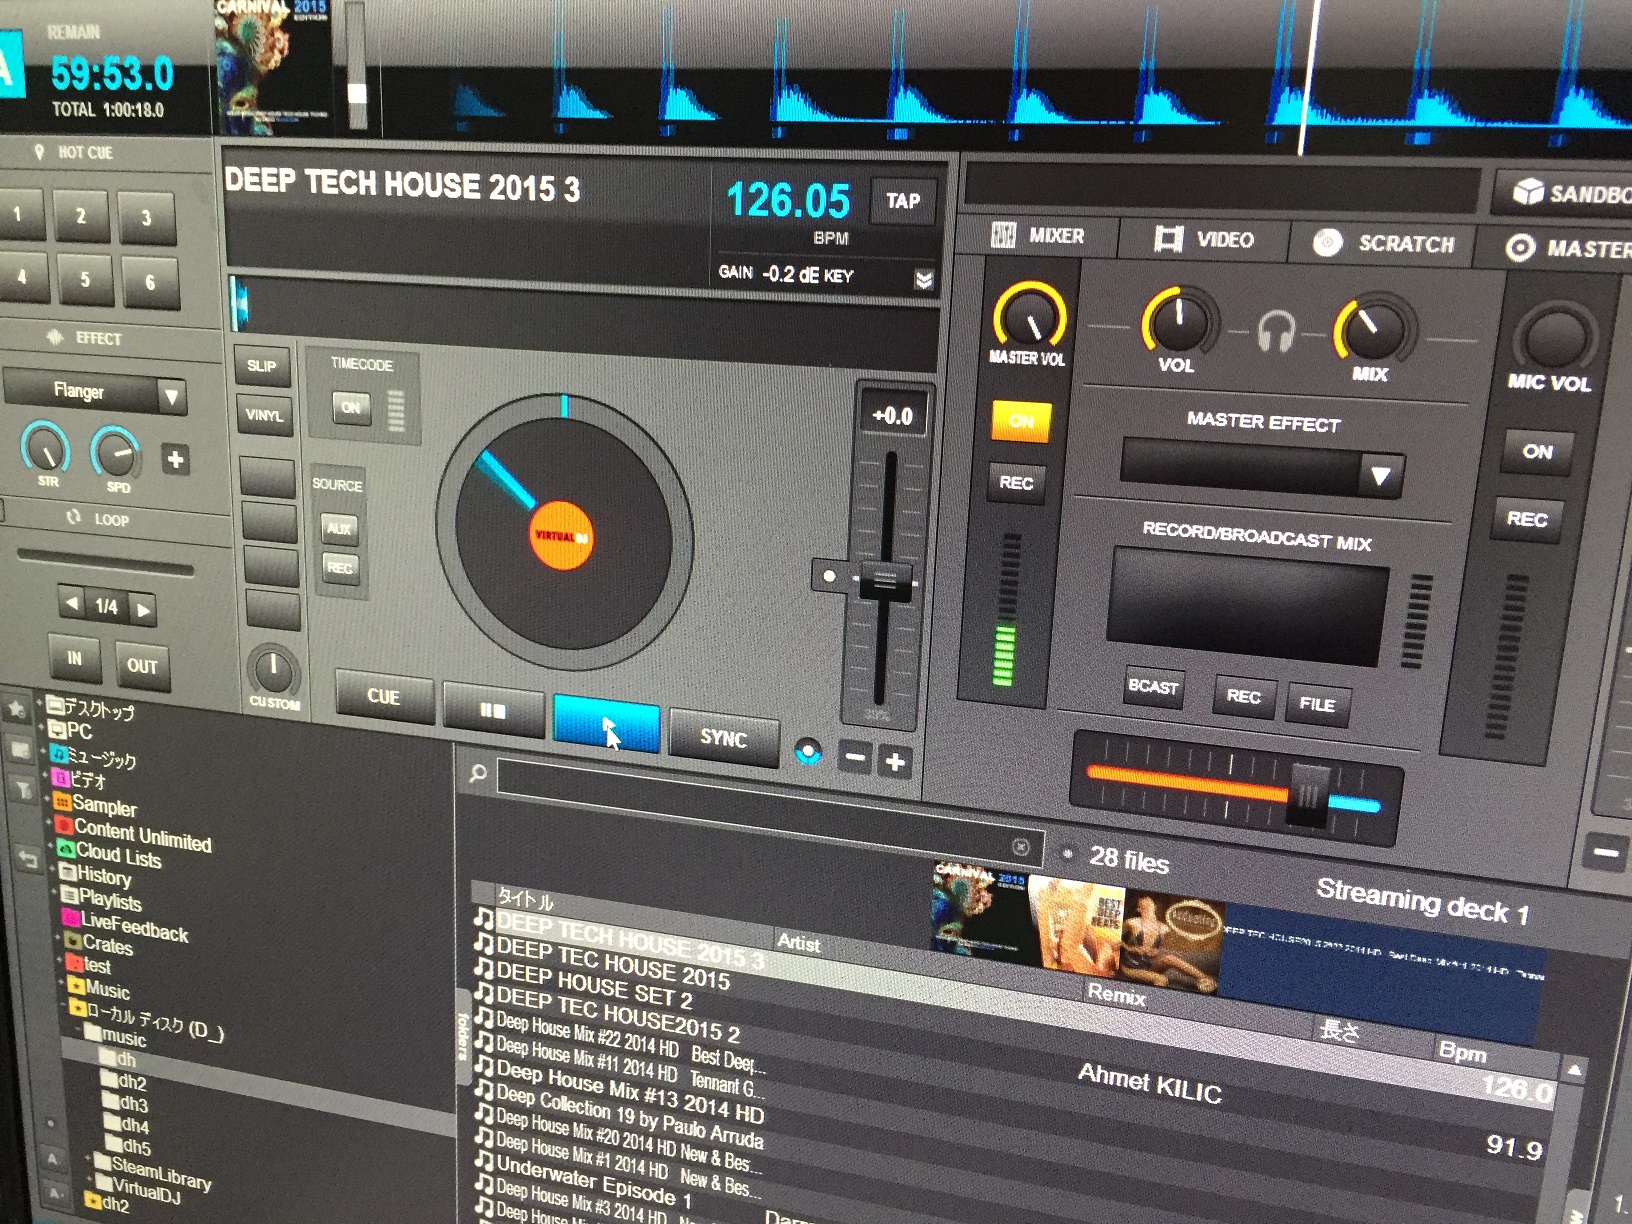Click the pitch plus button
Screen dimensions: 1632x1224
tap(895, 762)
